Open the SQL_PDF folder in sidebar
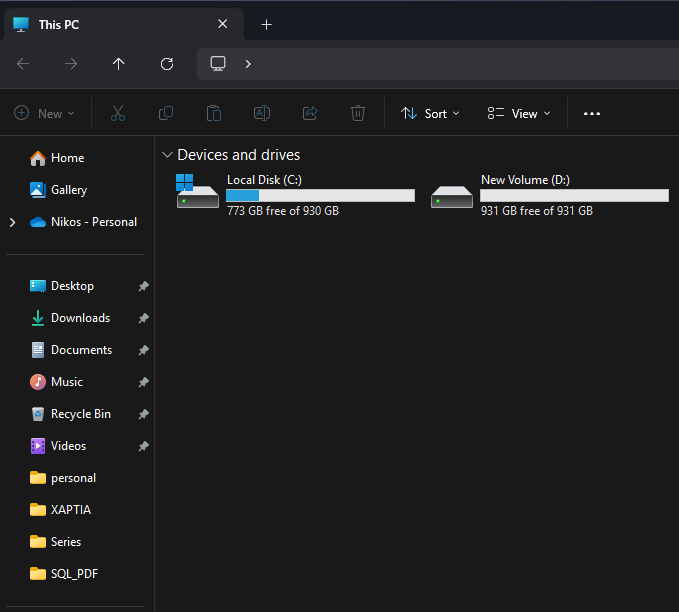 pos(64,574)
